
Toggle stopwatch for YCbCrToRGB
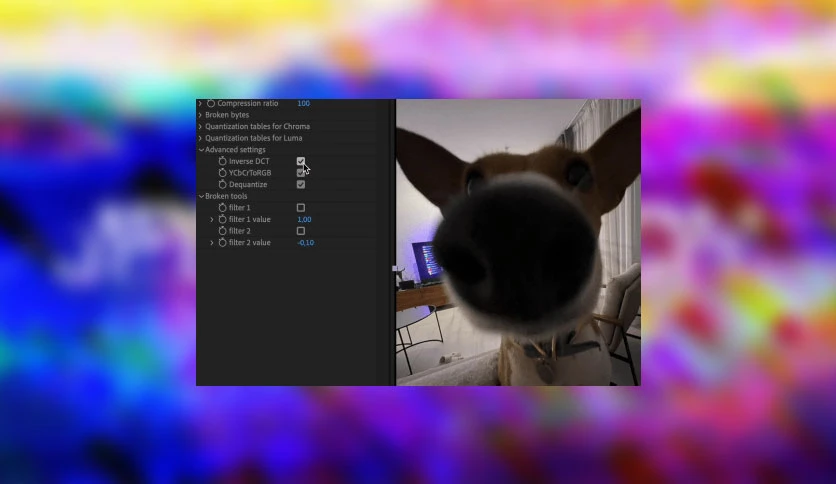click(223, 173)
